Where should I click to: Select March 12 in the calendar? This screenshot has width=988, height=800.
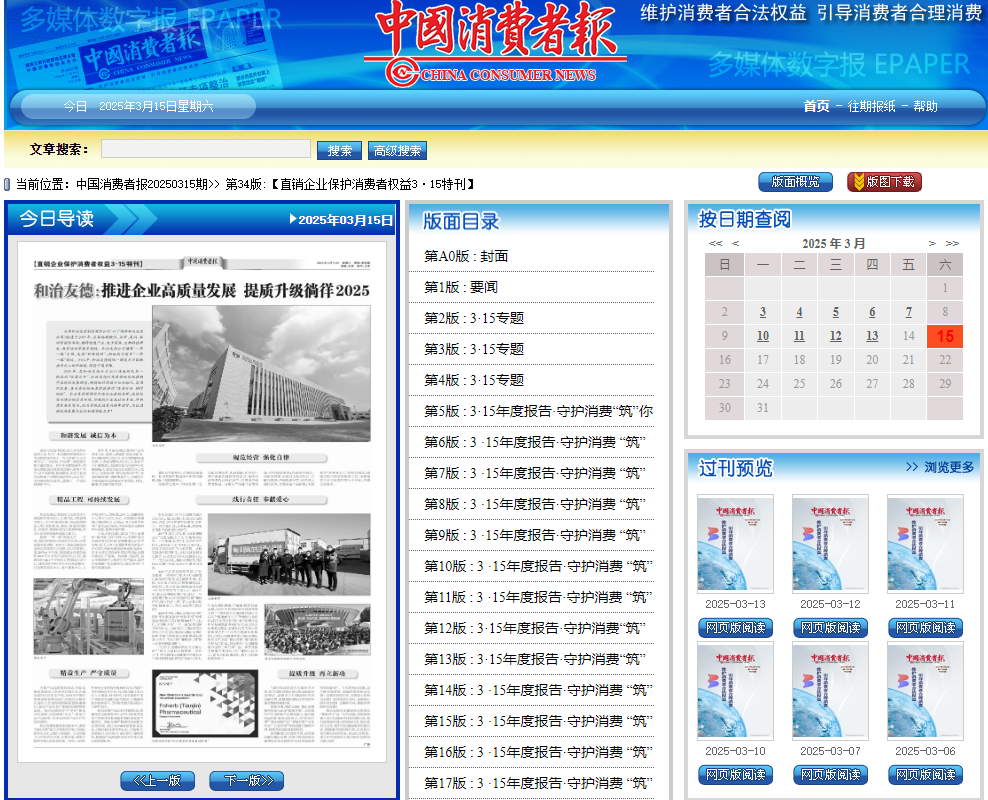(x=836, y=336)
